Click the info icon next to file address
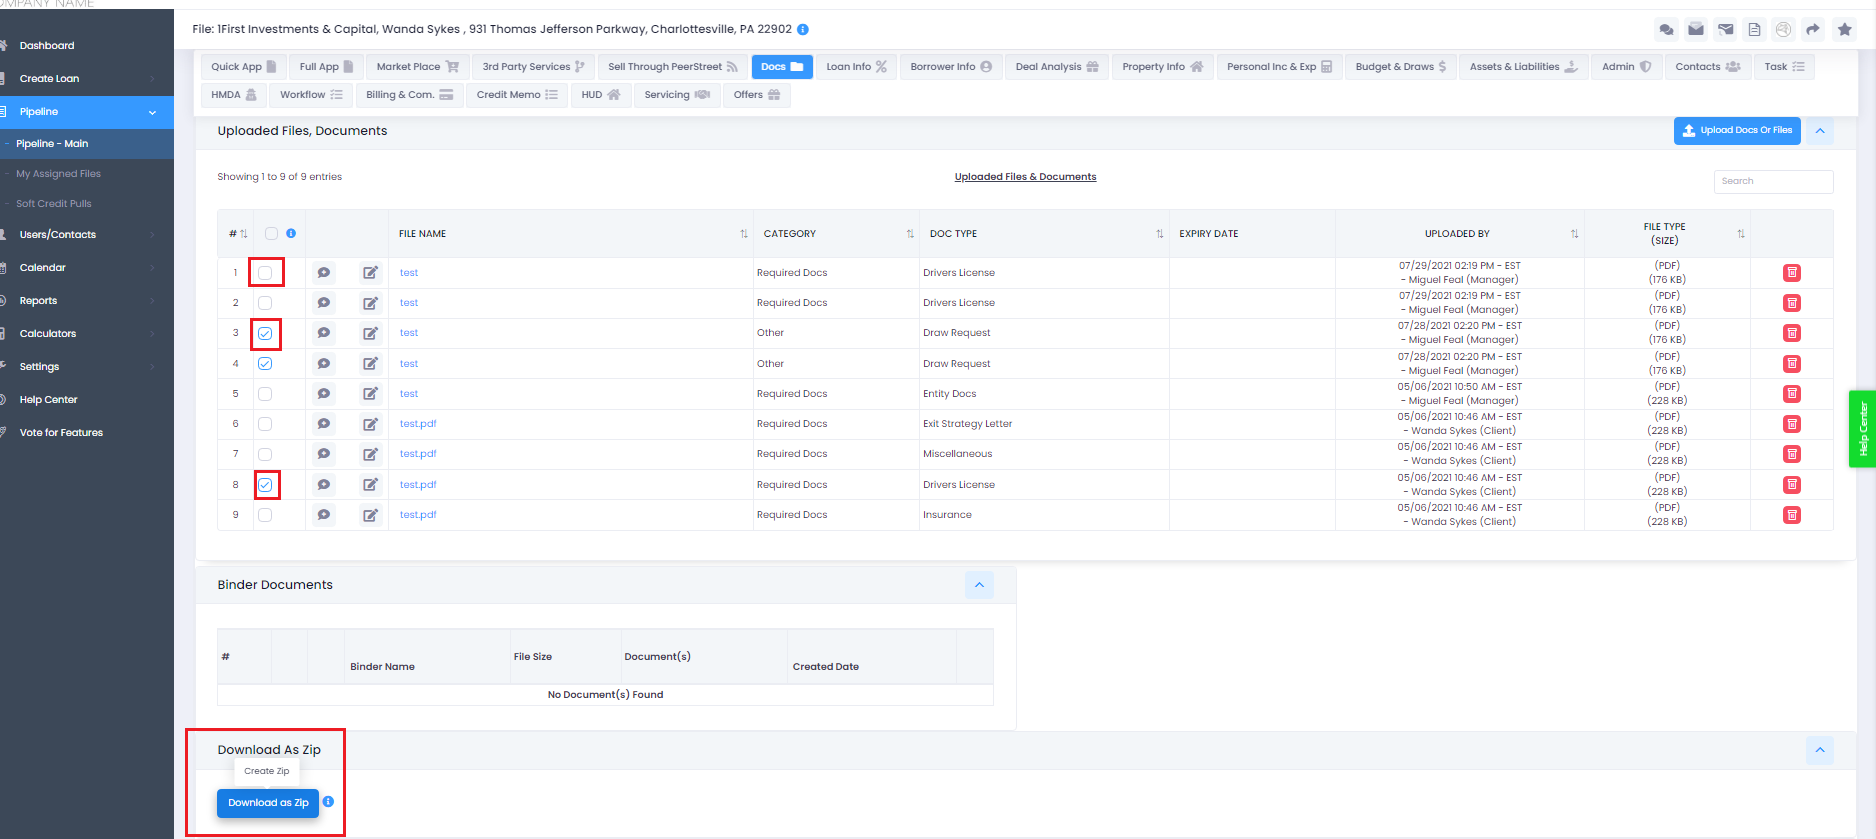Image resolution: width=1876 pixels, height=839 pixels. click(803, 29)
